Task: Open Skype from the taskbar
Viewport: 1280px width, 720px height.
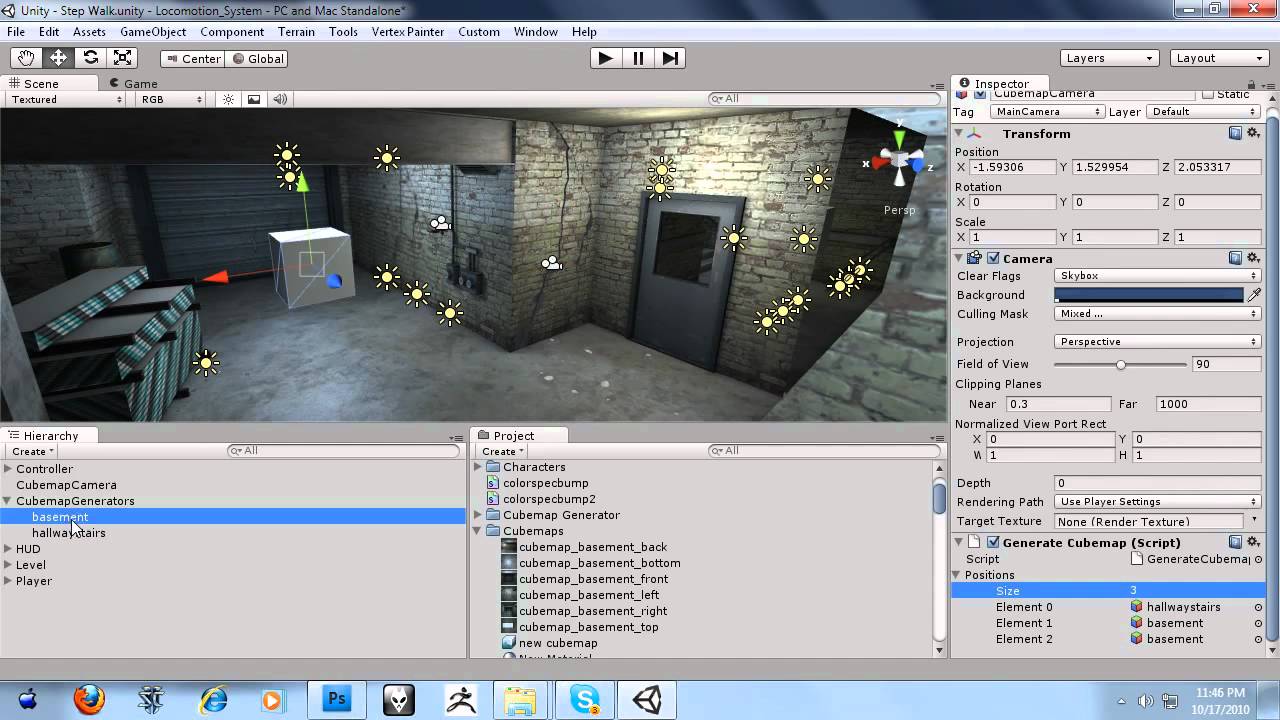Action: pos(584,700)
